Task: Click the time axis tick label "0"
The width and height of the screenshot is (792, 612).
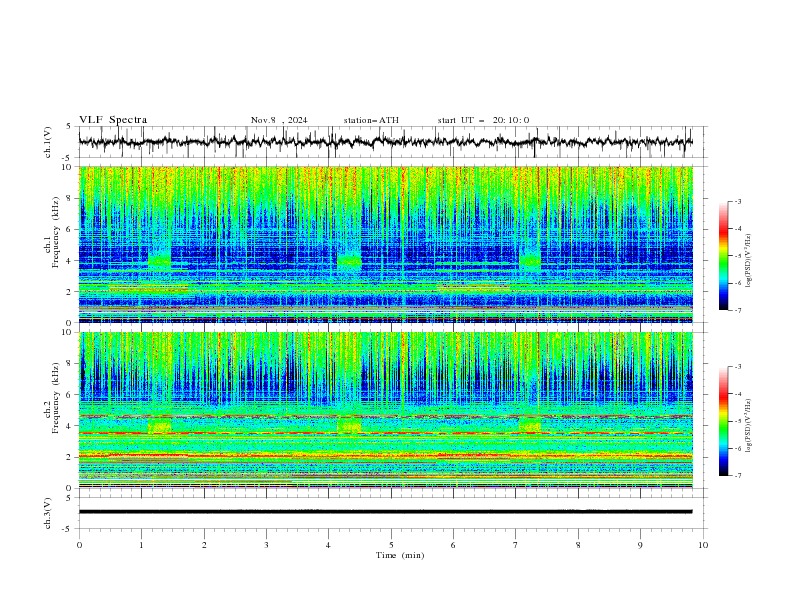Action: [79, 545]
